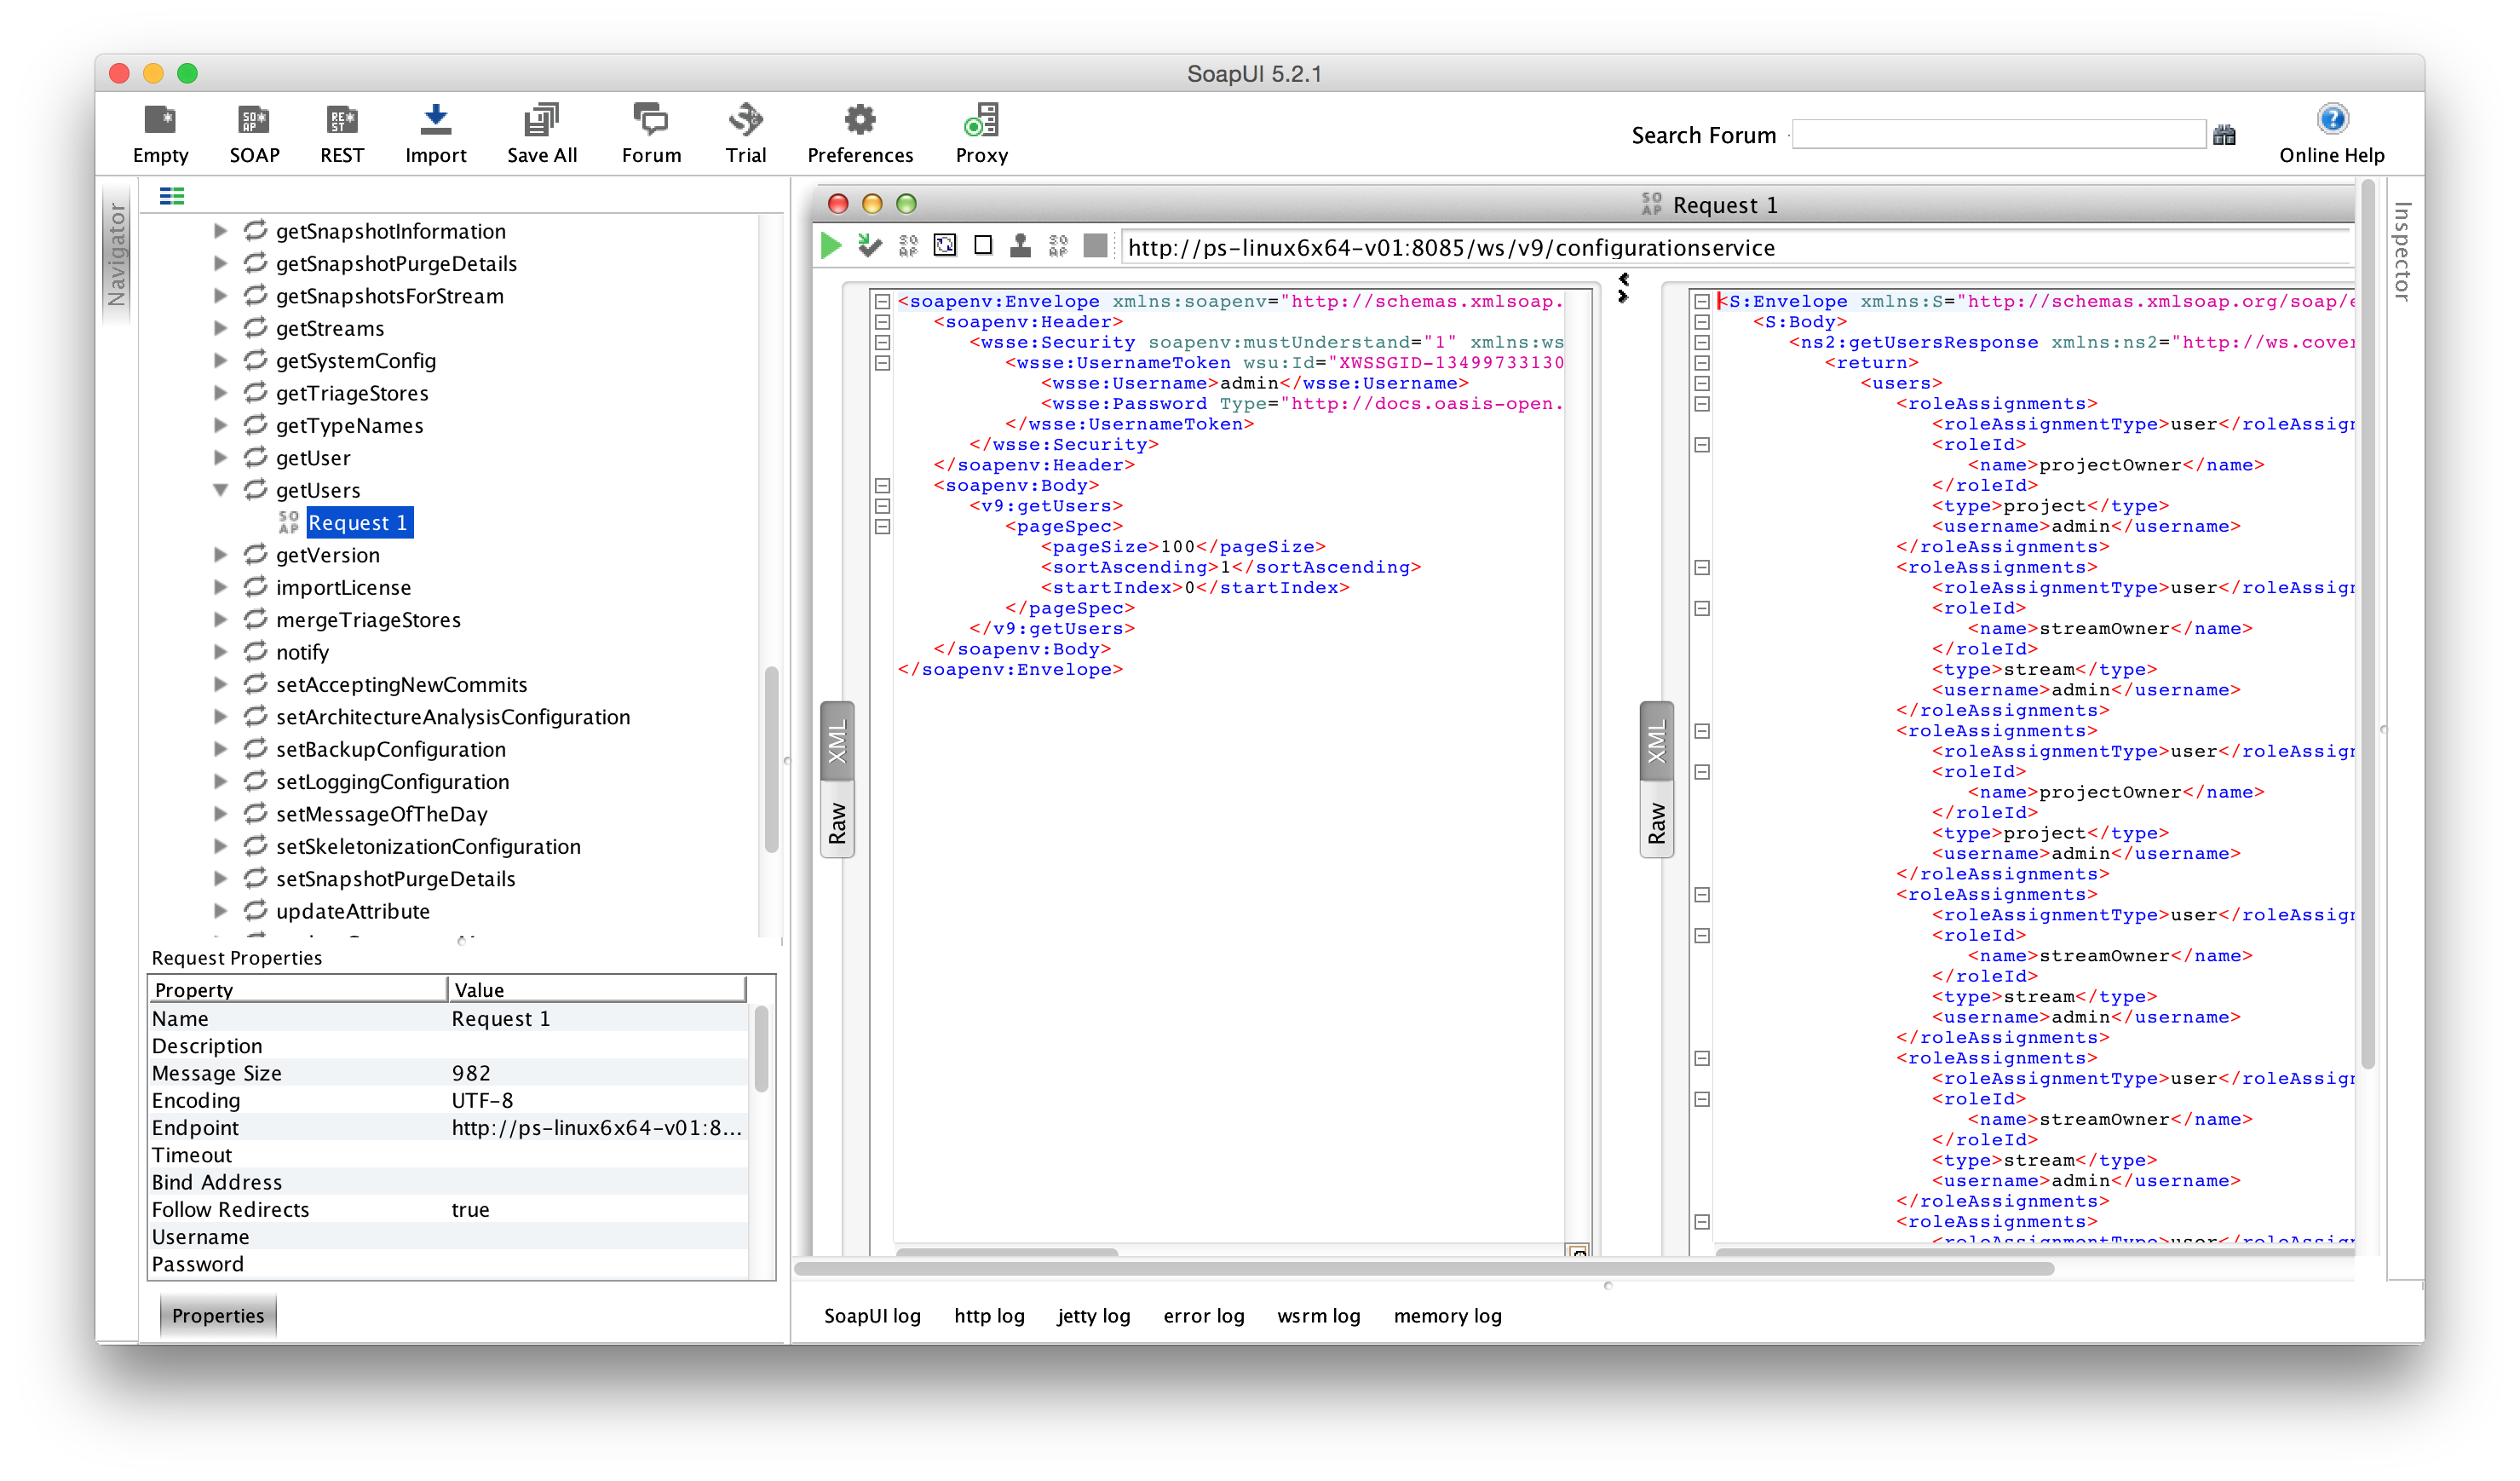Open the SoapUI Forum

(650, 132)
